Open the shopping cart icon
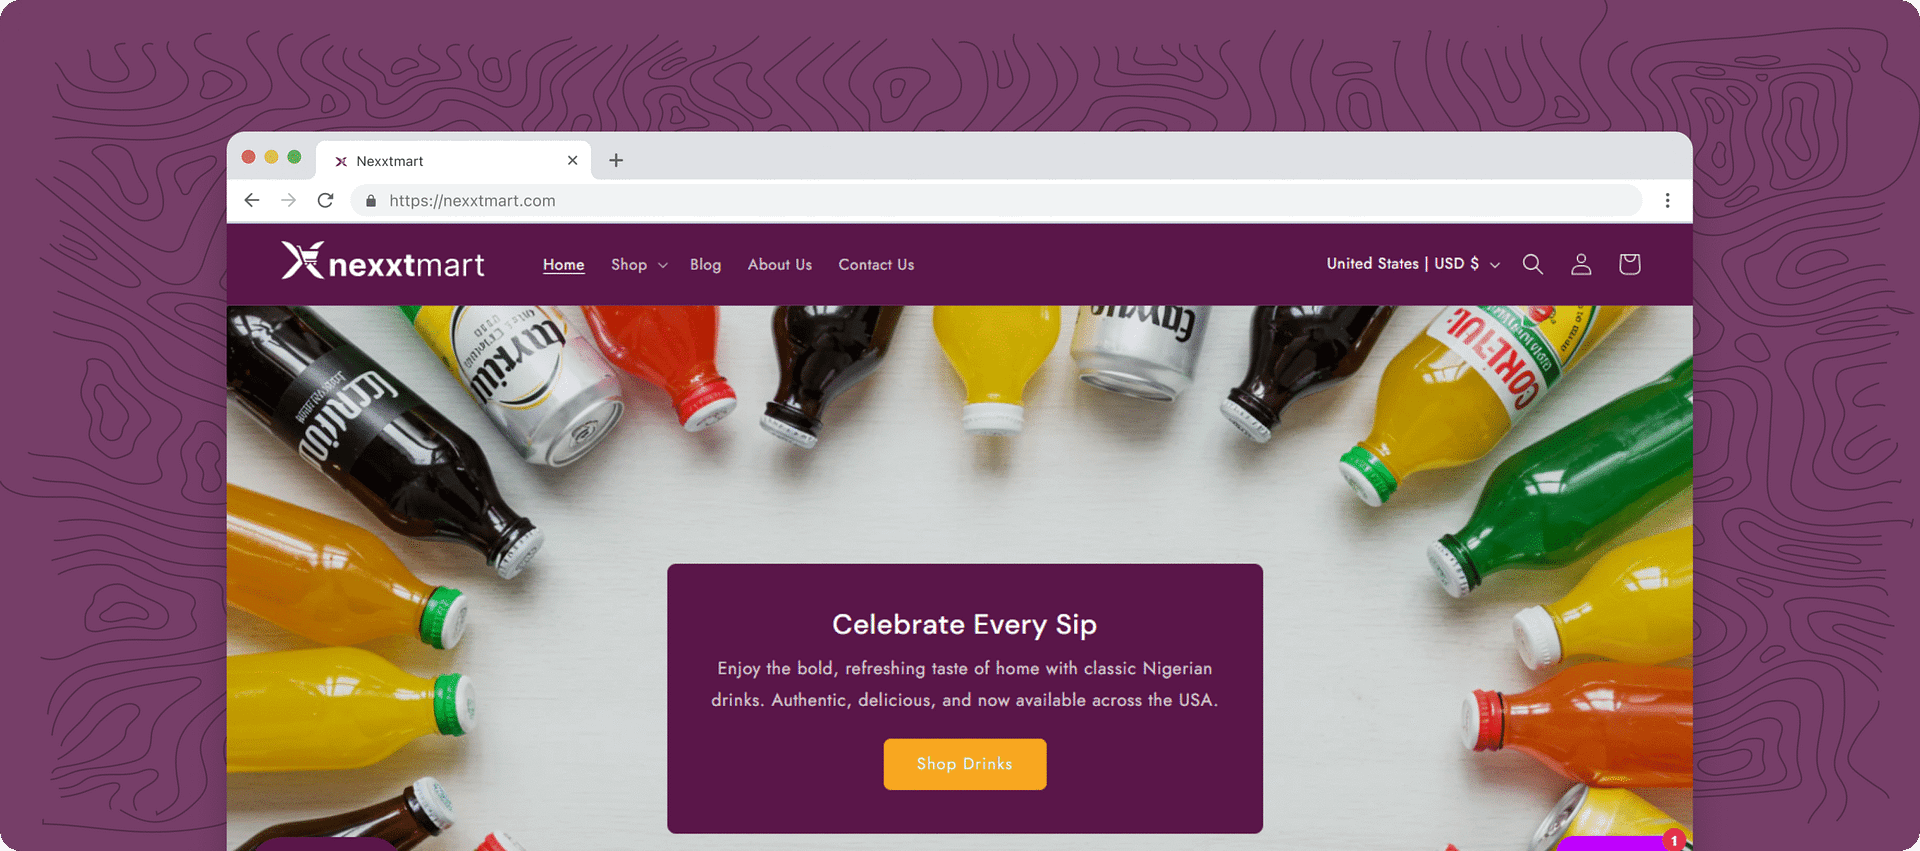 click(x=1629, y=264)
